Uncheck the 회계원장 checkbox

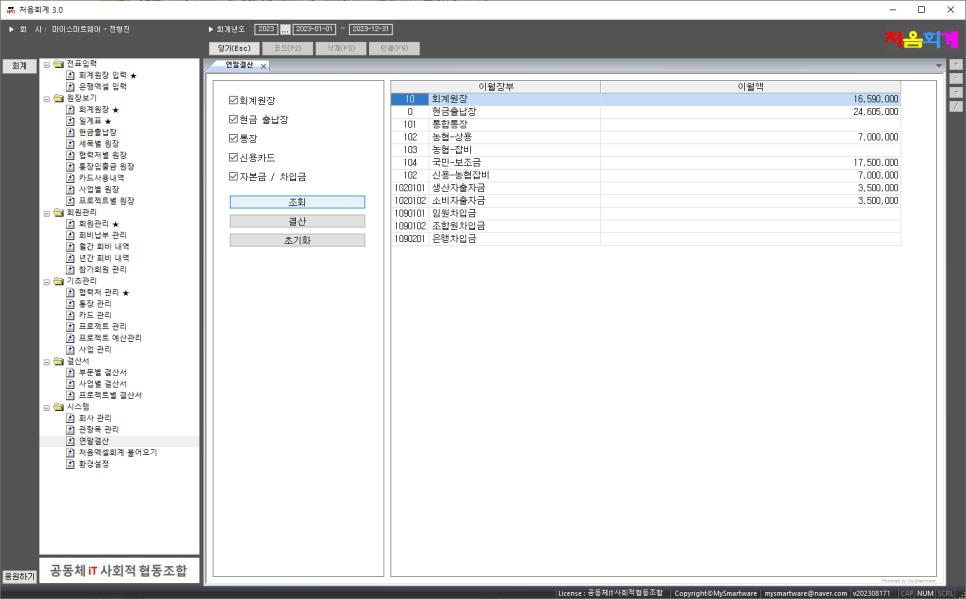233,100
